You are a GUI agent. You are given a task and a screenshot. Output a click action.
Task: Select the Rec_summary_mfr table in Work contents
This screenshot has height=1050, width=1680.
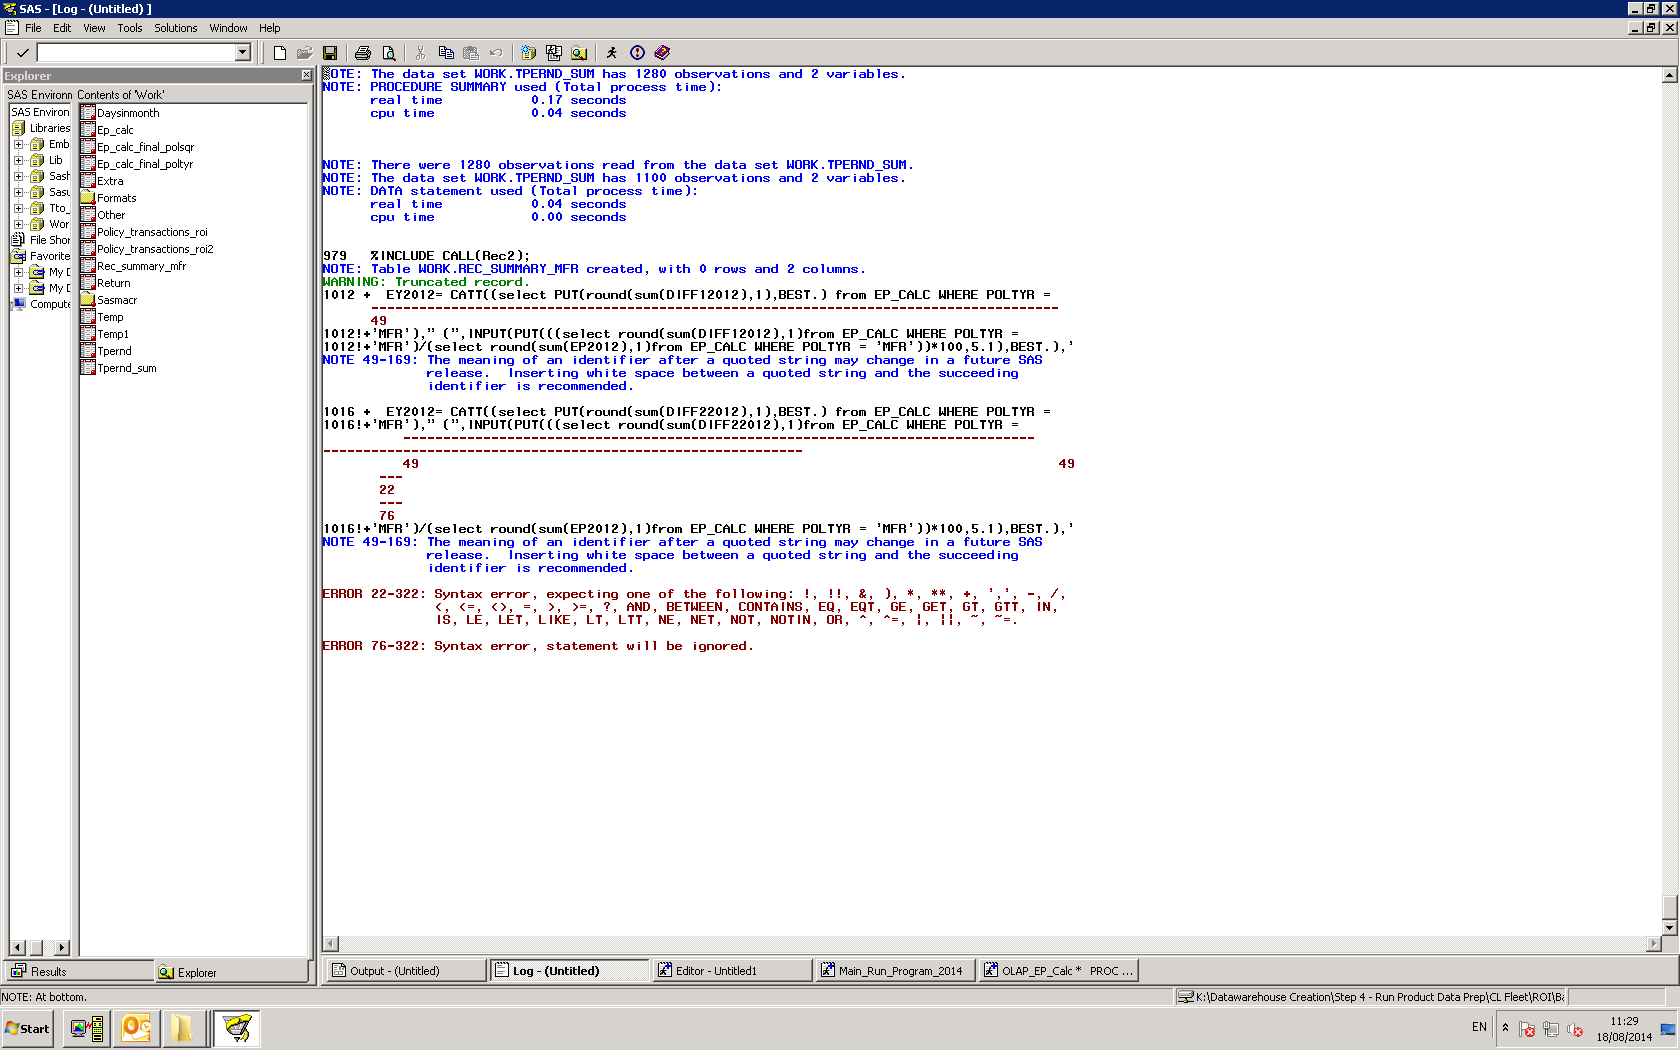point(141,266)
